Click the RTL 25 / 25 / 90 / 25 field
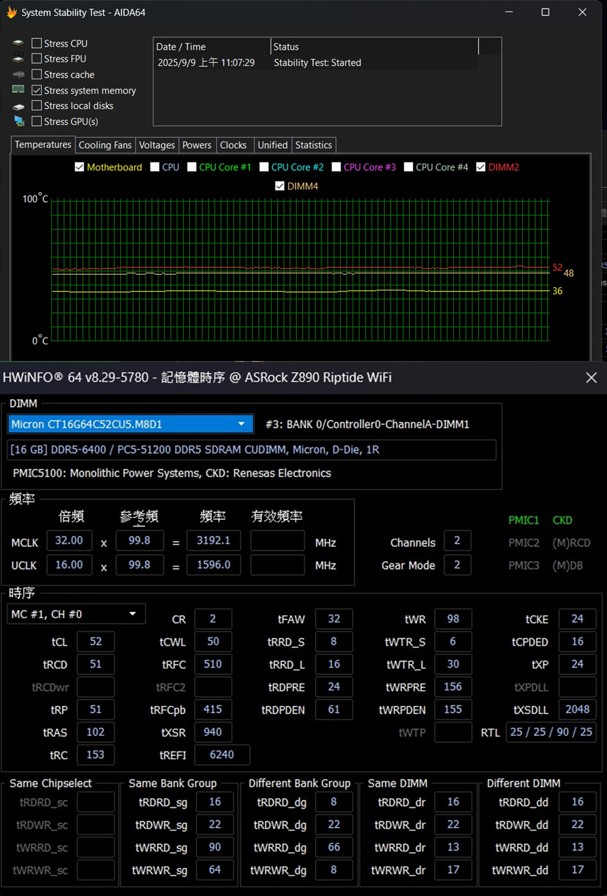 pyautogui.click(x=551, y=733)
